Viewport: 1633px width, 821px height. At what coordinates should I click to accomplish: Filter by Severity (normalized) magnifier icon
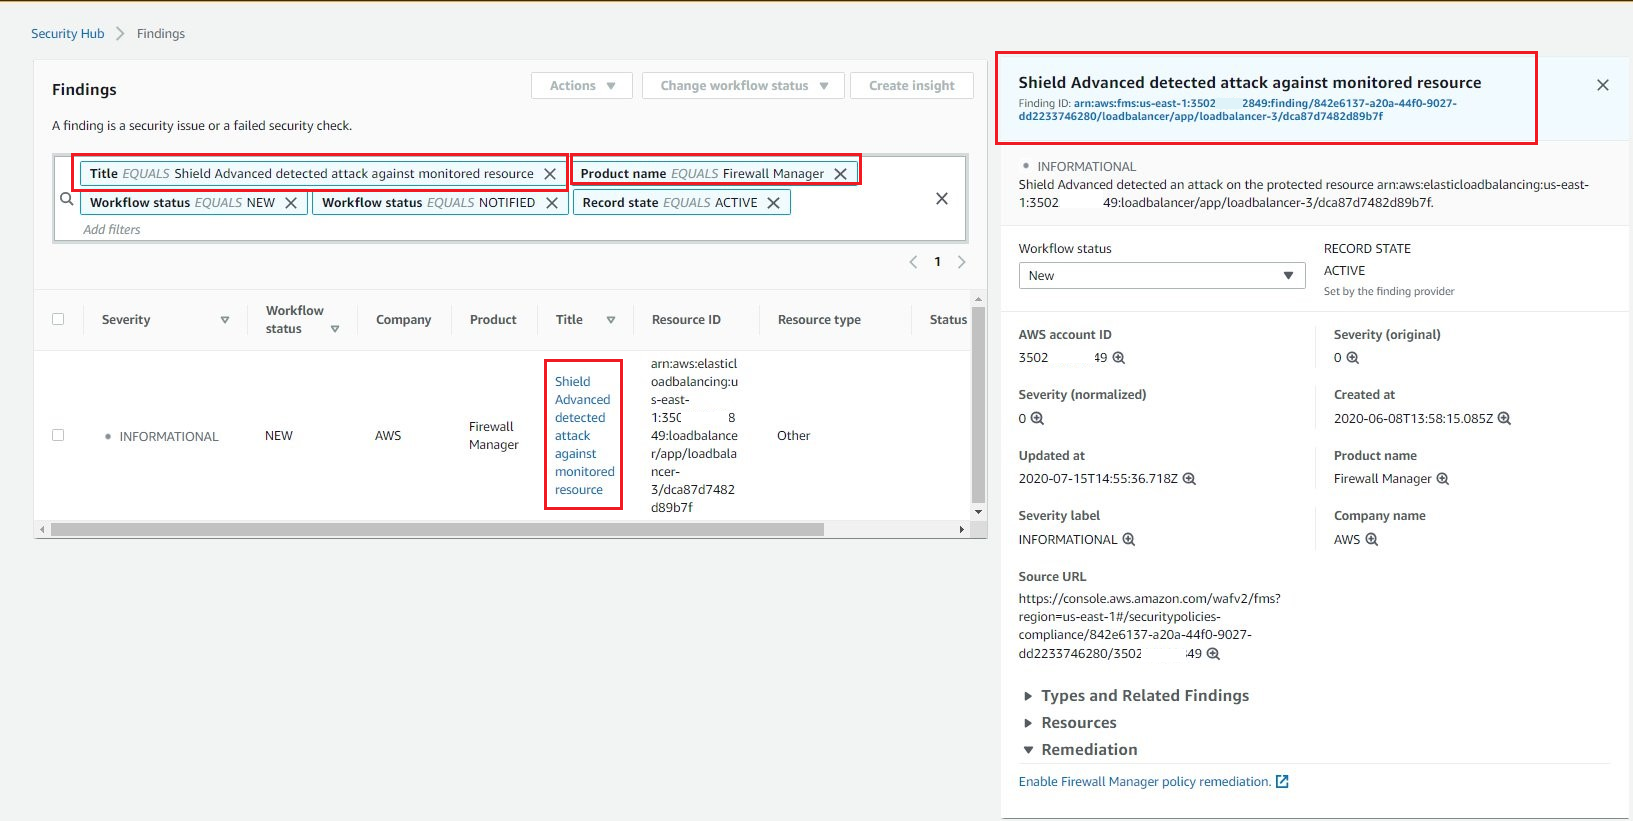tap(1038, 419)
